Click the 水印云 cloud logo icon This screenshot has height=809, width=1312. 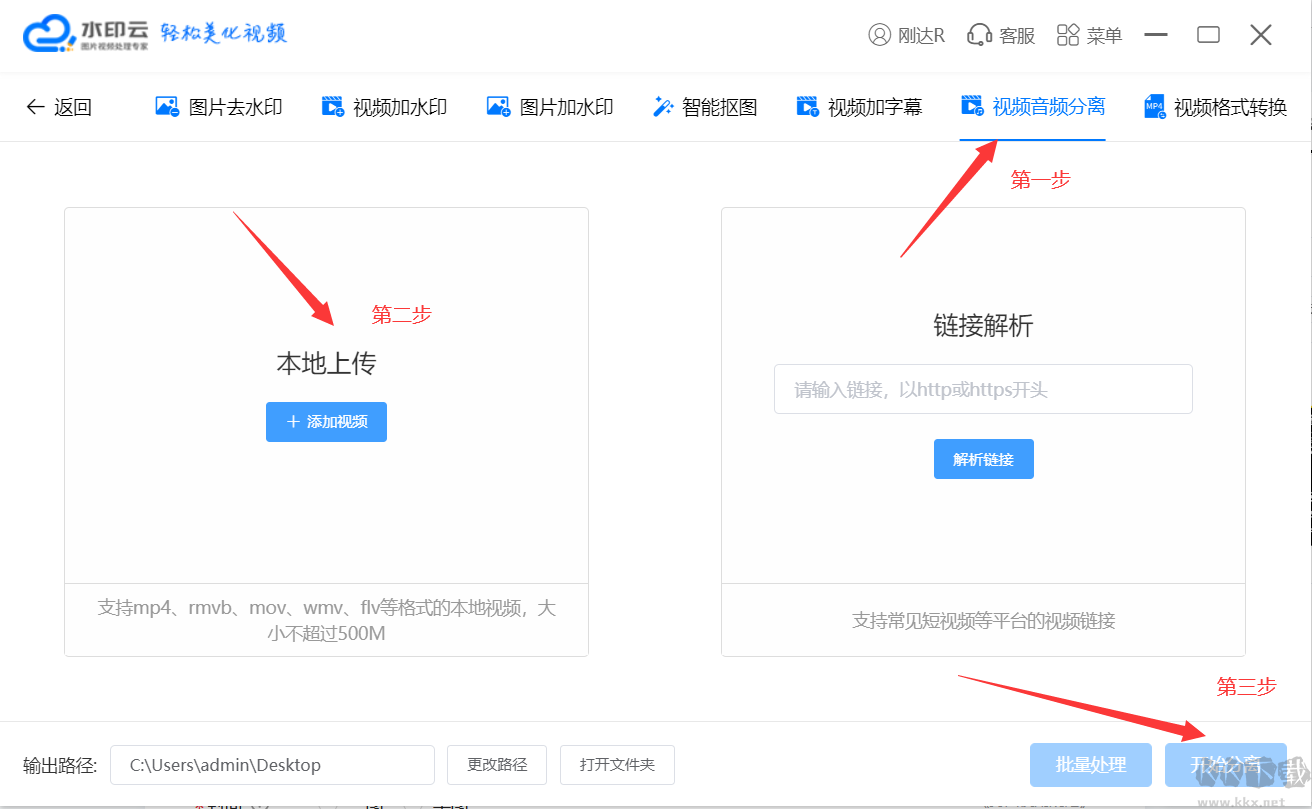[x=50, y=34]
